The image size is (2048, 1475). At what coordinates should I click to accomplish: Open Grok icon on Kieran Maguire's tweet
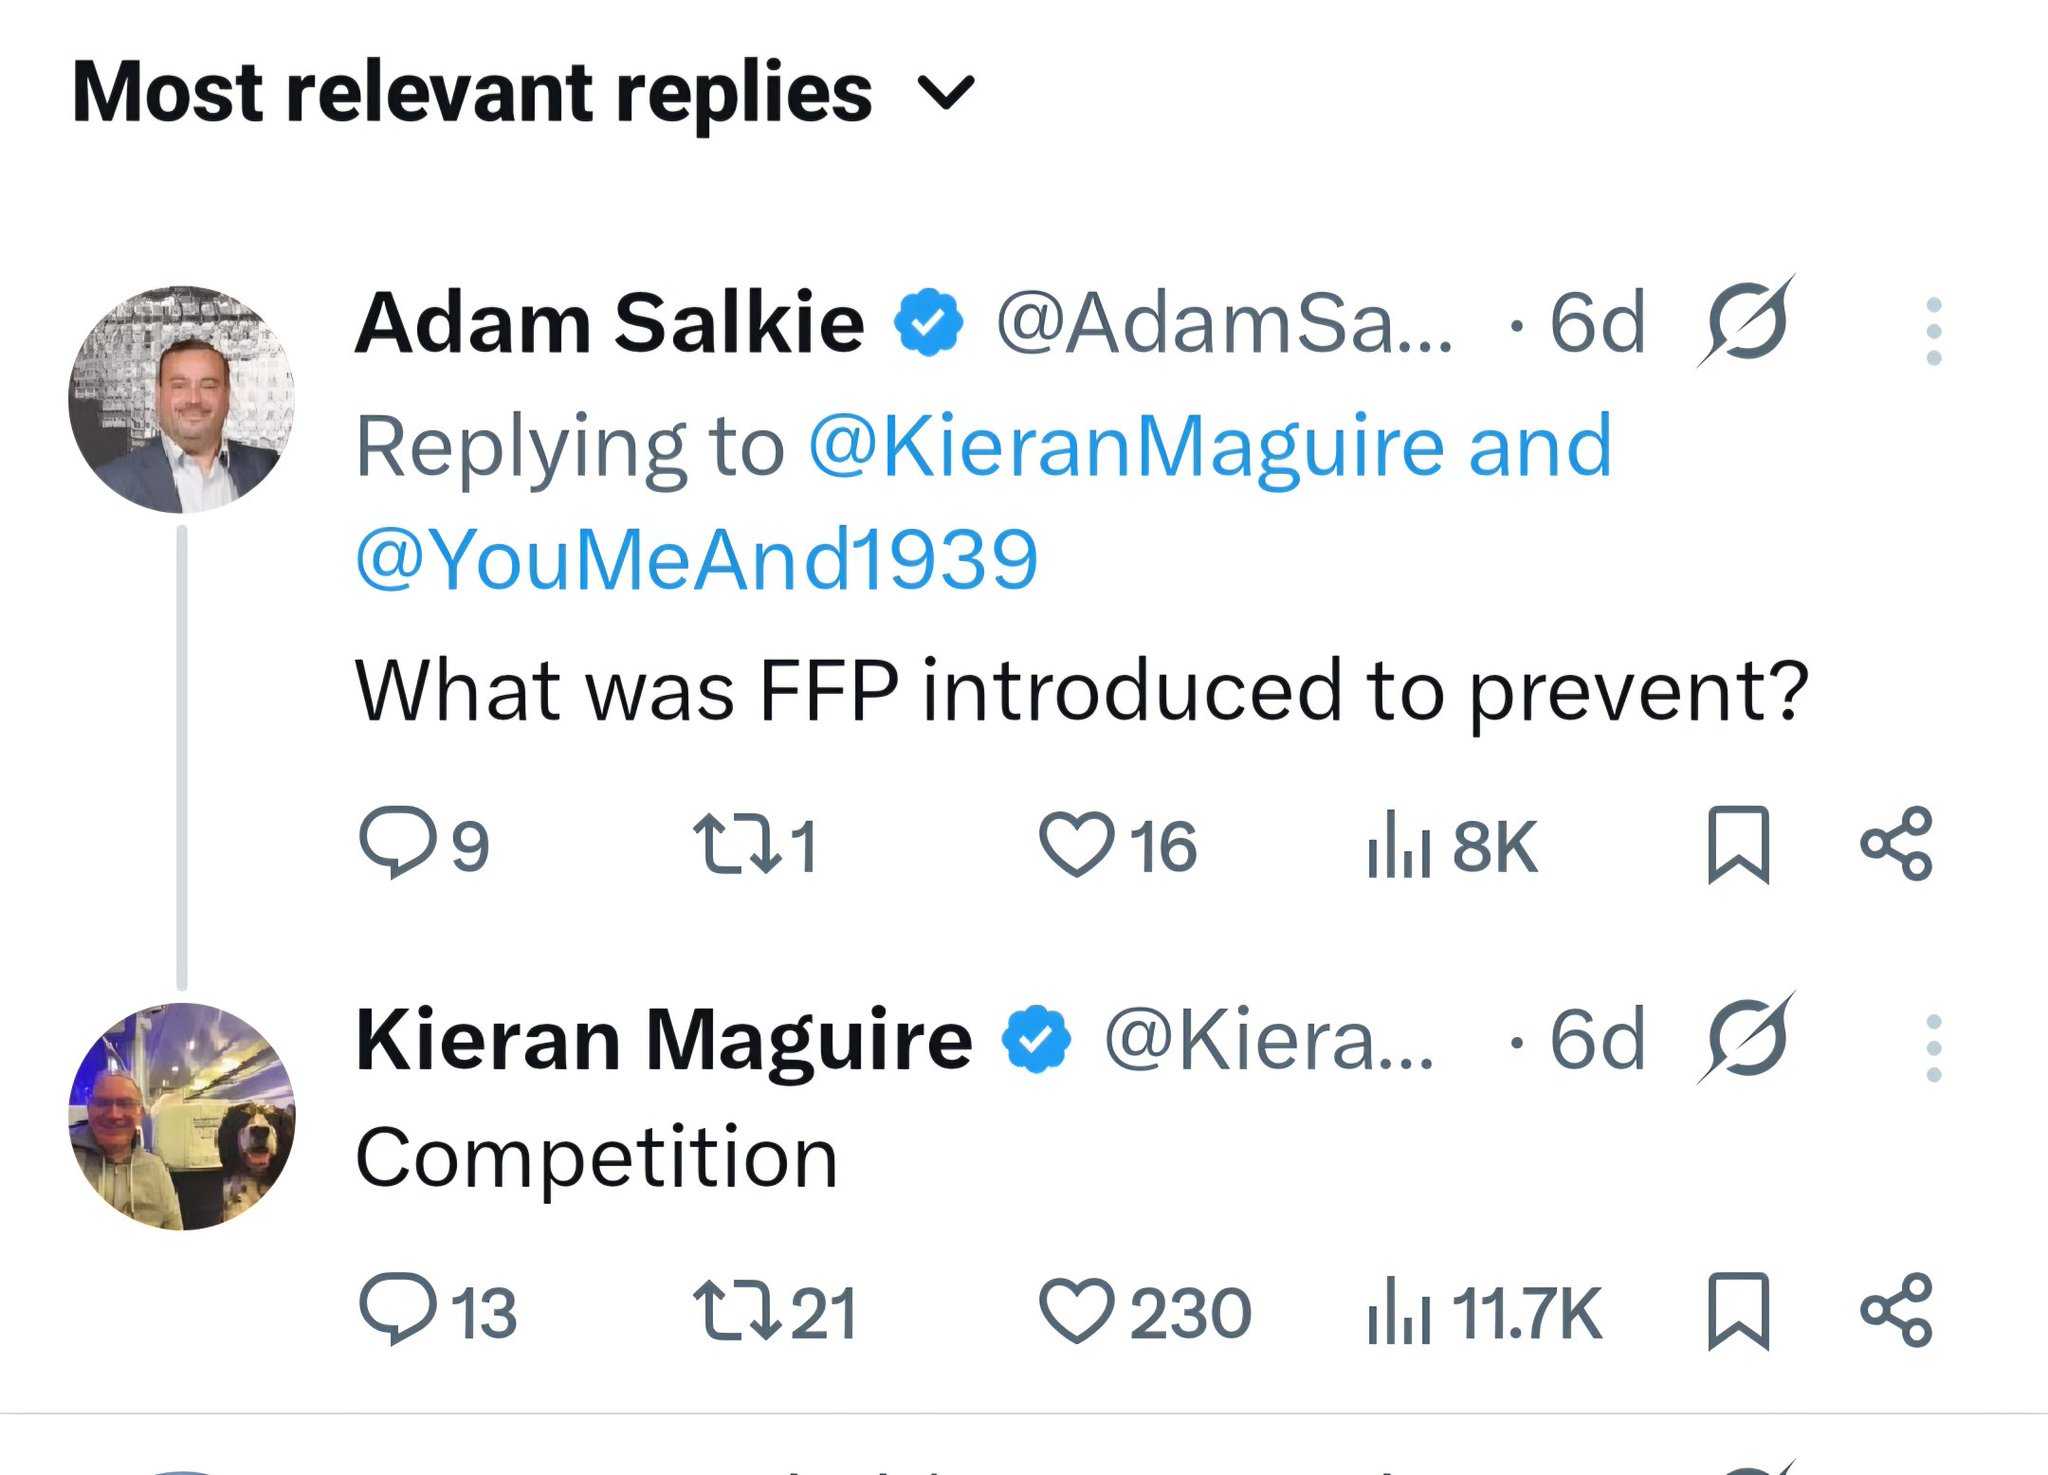click(1747, 1039)
